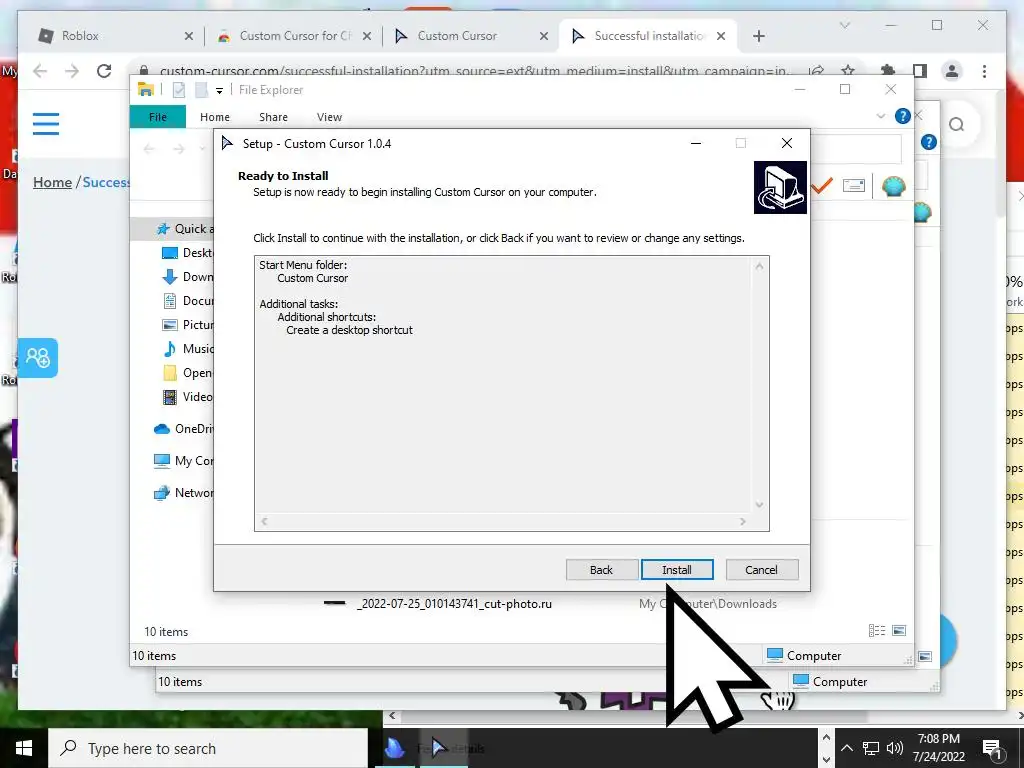Image resolution: width=1024 pixels, height=768 pixels.
Task: Open the File tab in File Explorer
Action: click(157, 117)
